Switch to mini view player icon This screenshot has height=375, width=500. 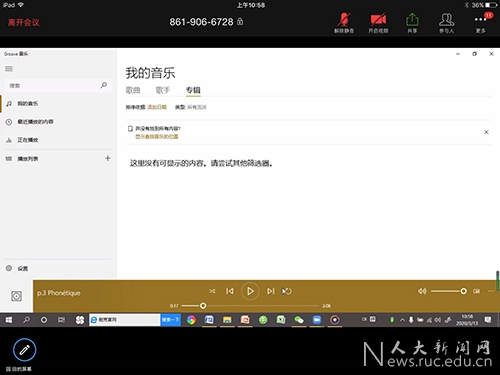point(477,291)
